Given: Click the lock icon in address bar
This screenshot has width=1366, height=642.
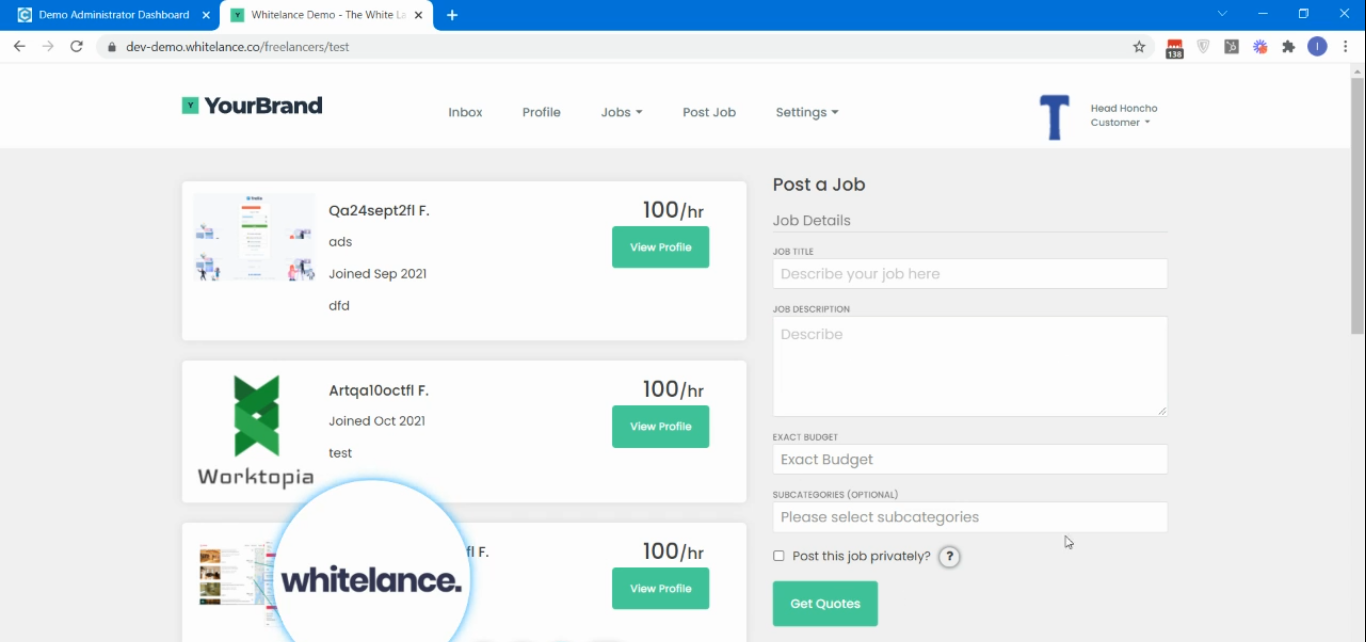Looking at the screenshot, I should 111,47.
